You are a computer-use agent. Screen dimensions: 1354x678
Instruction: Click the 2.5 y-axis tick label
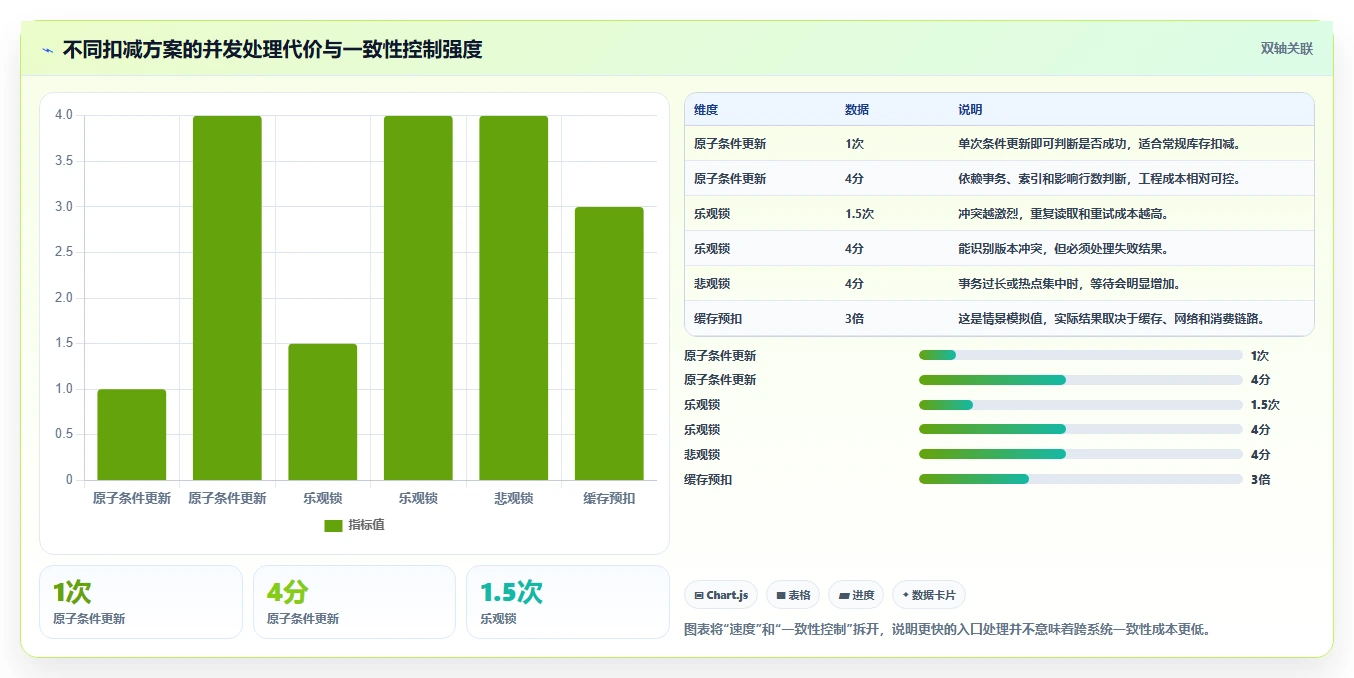[64, 252]
